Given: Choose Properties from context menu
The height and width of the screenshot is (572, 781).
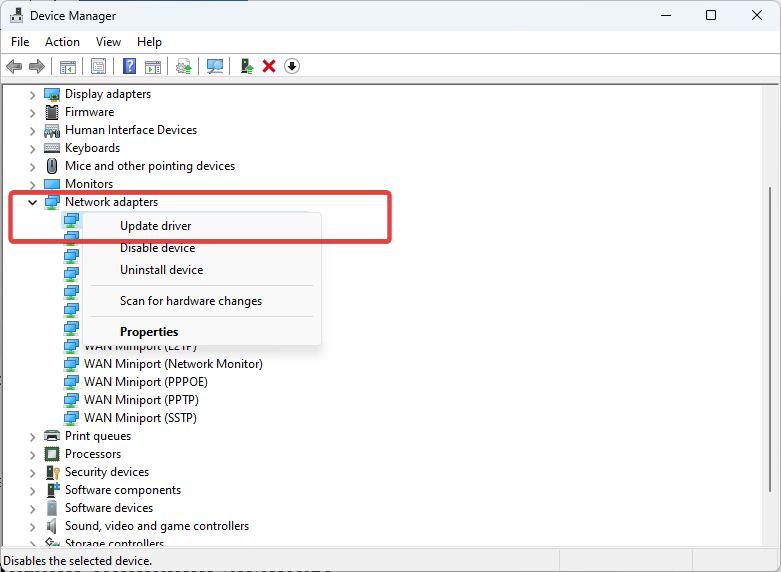Looking at the screenshot, I should 202,332.
